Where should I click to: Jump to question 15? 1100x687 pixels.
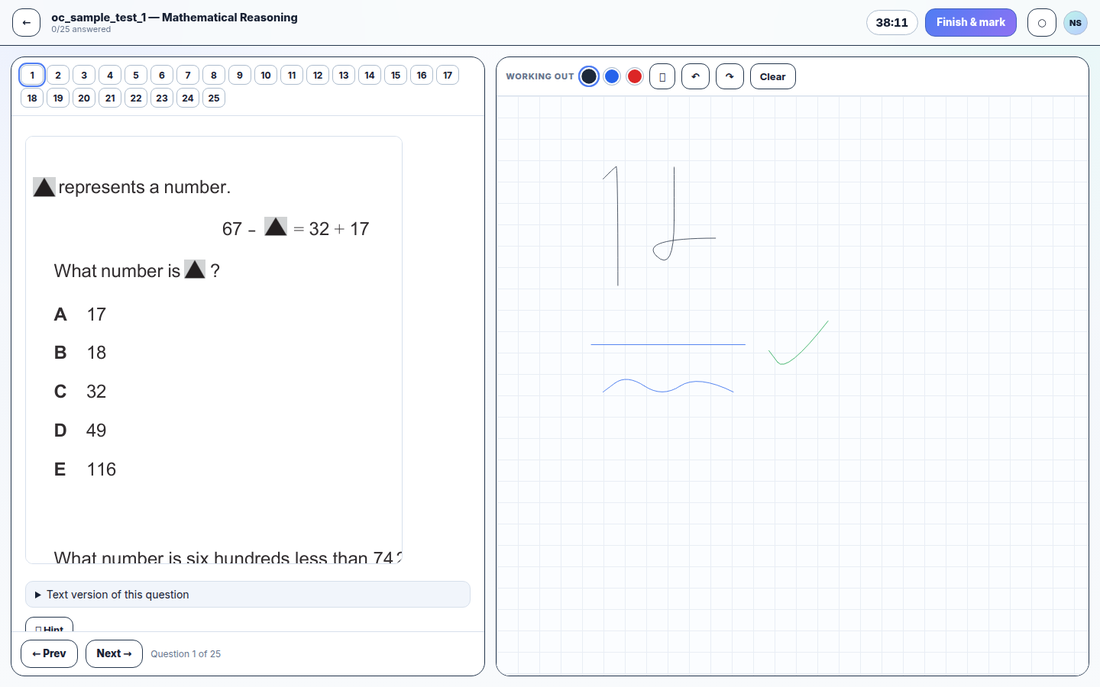396,75
